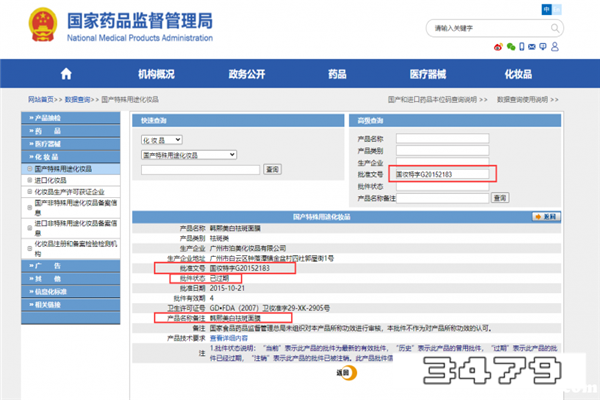This screenshot has height=400, width=600.
Task: Open the 医疗器械 navigation menu
Action: 428,74
